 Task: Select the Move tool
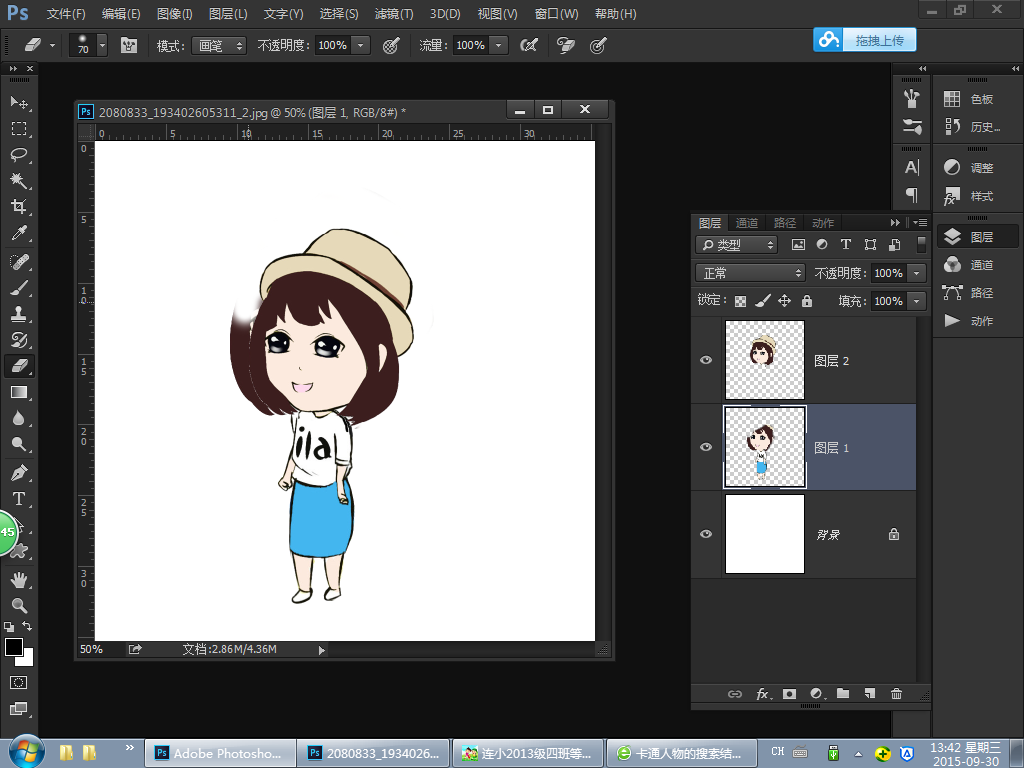point(19,103)
